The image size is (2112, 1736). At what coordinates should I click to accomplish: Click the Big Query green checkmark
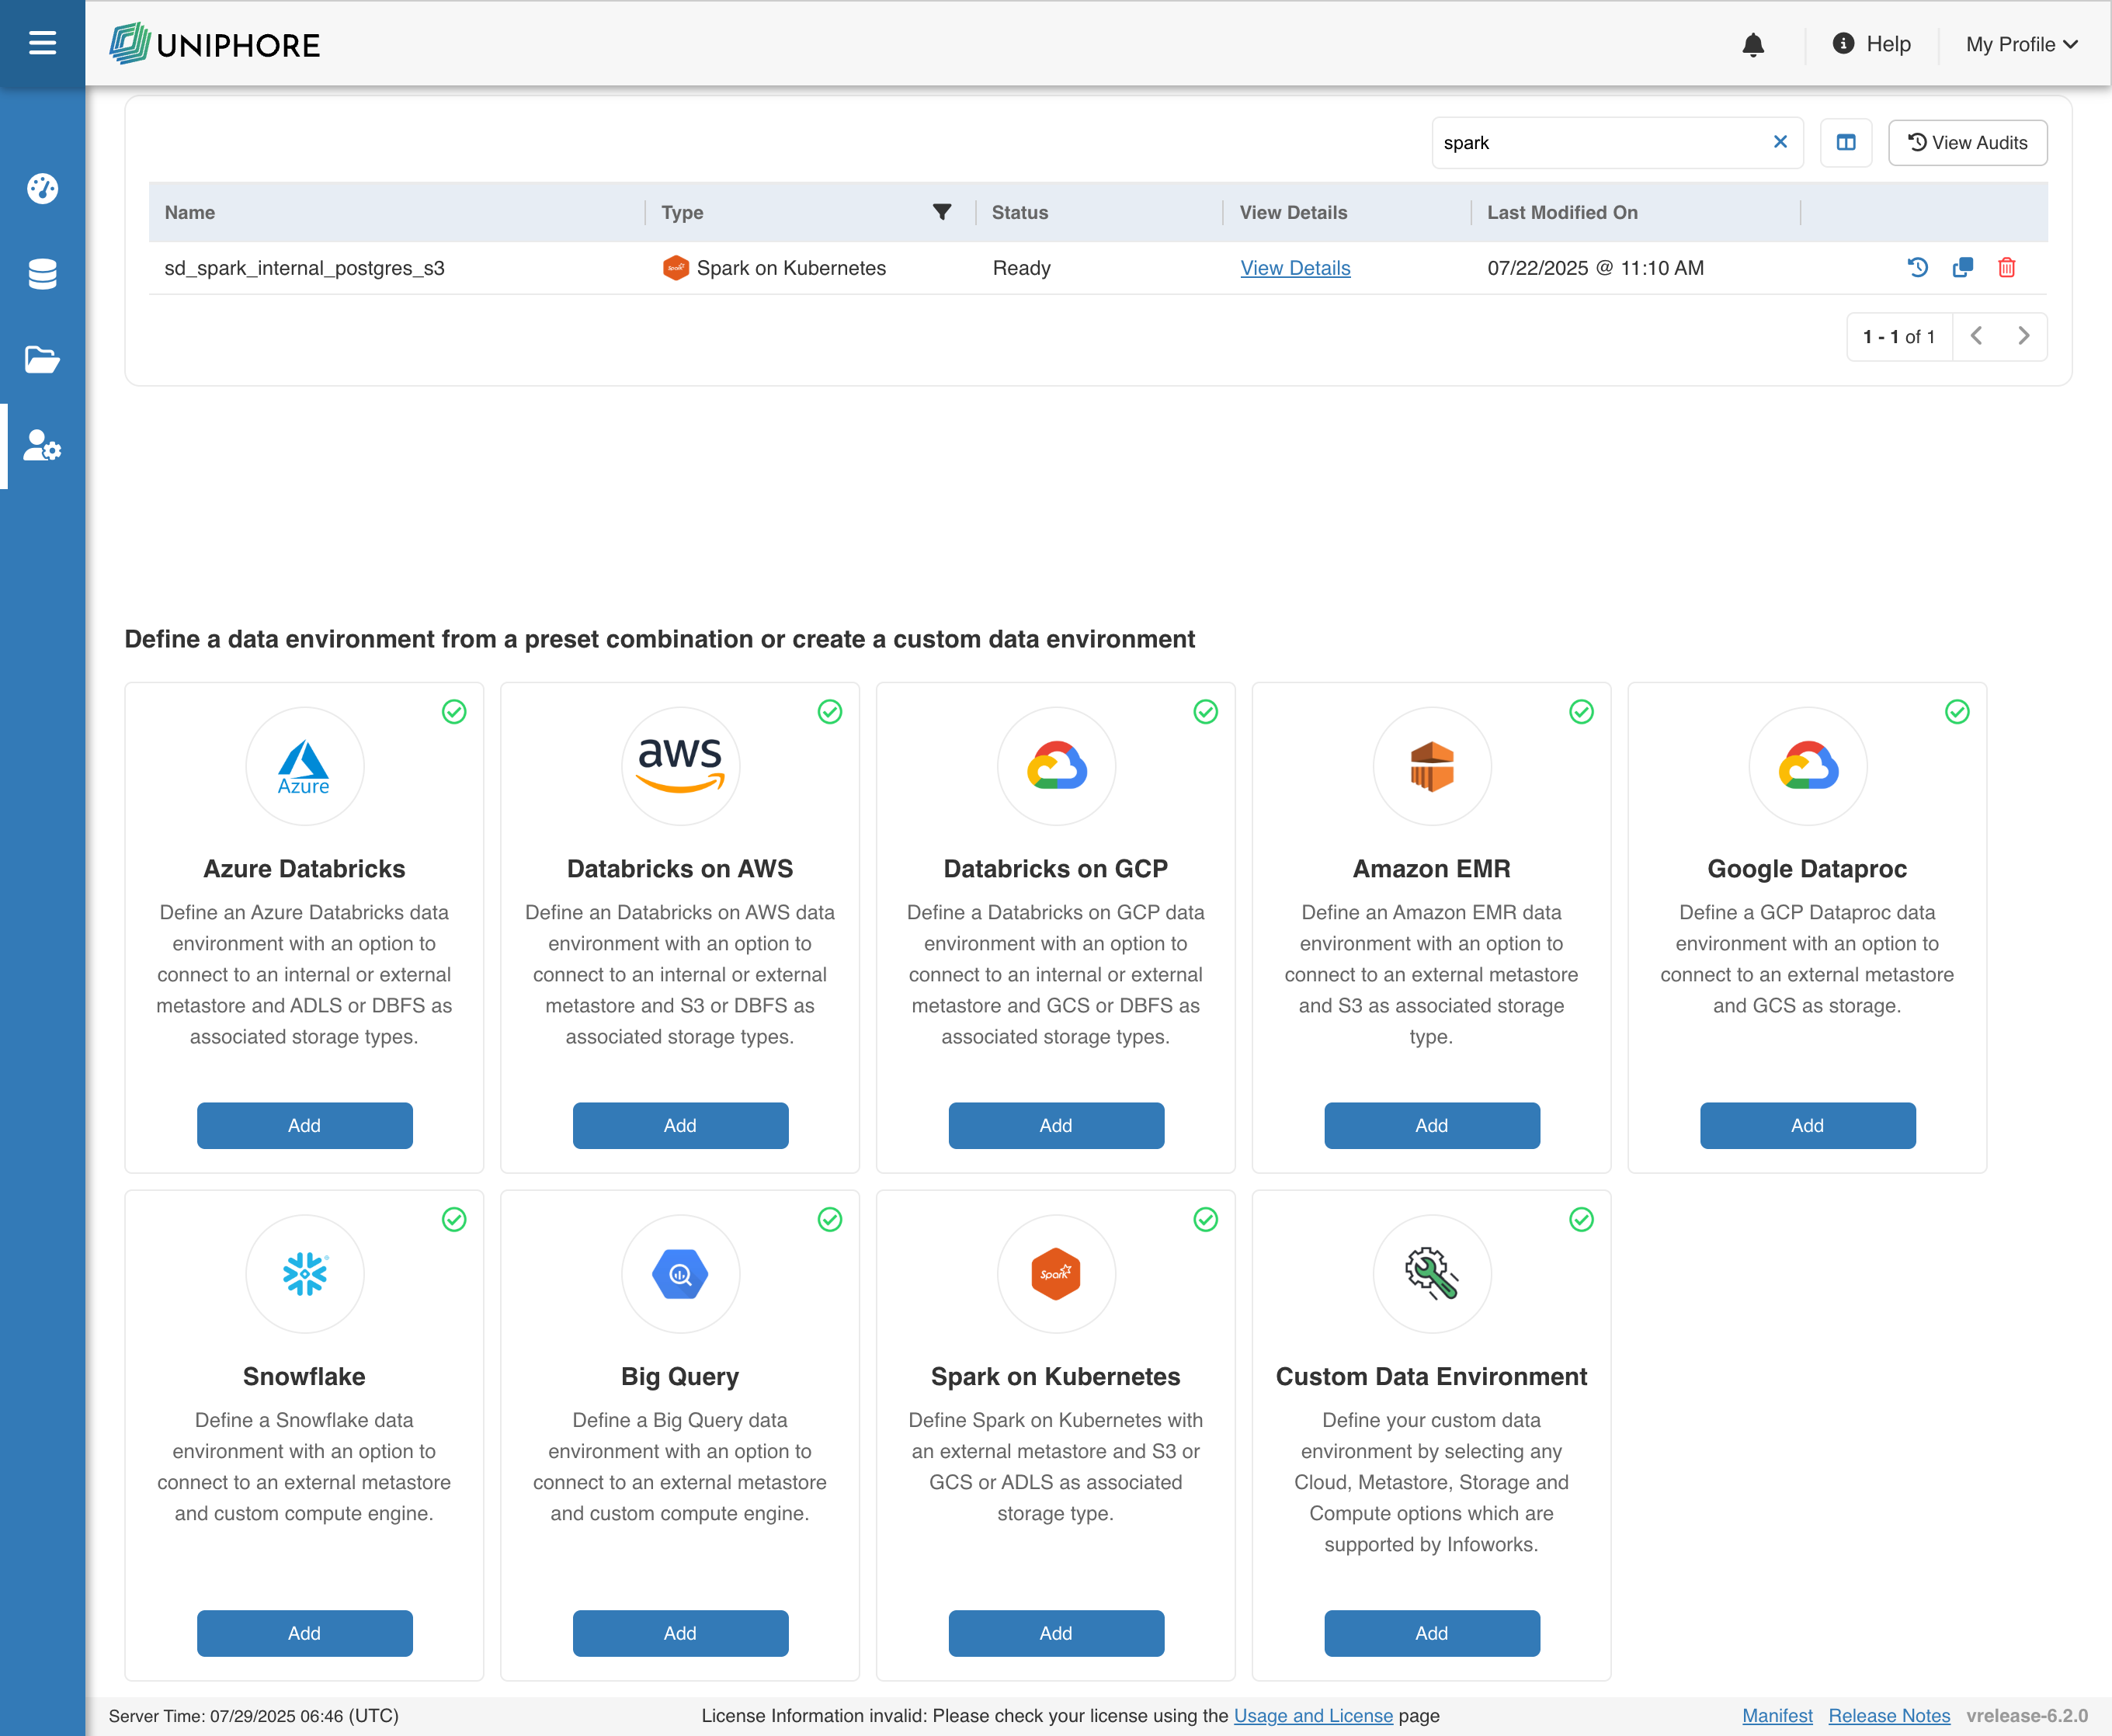point(830,1219)
